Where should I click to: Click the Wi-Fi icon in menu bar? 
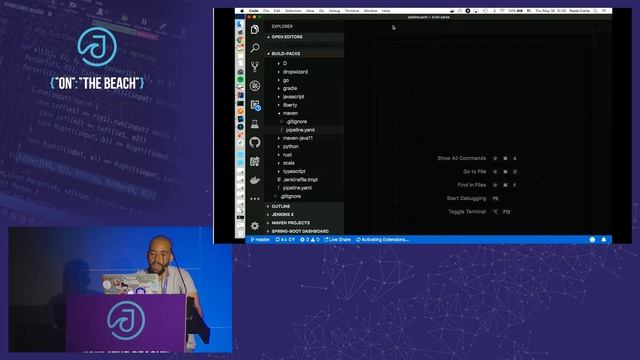click(502, 11)
